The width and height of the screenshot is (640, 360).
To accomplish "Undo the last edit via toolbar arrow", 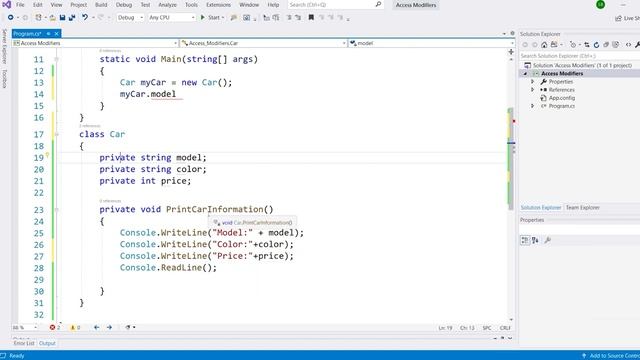I will tap(84, 18).
